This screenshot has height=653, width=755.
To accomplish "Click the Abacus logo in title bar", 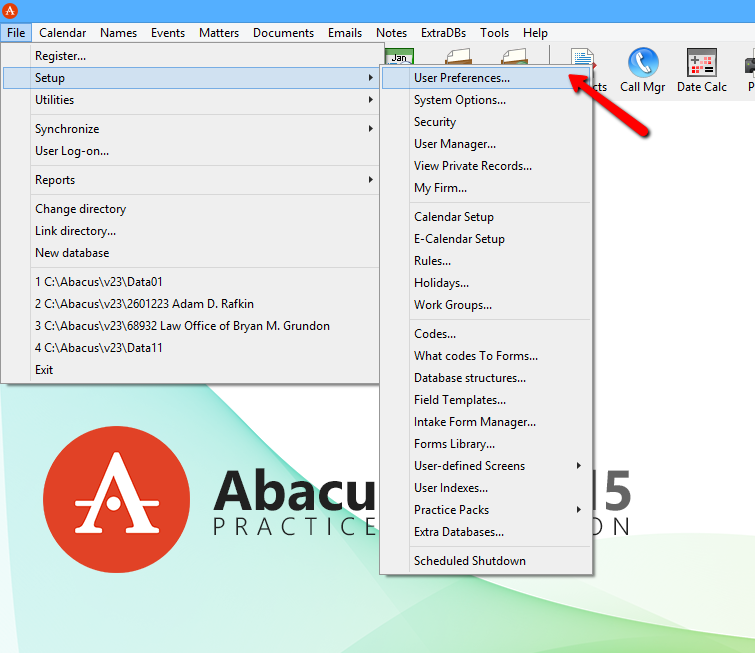I will [10, 10].
